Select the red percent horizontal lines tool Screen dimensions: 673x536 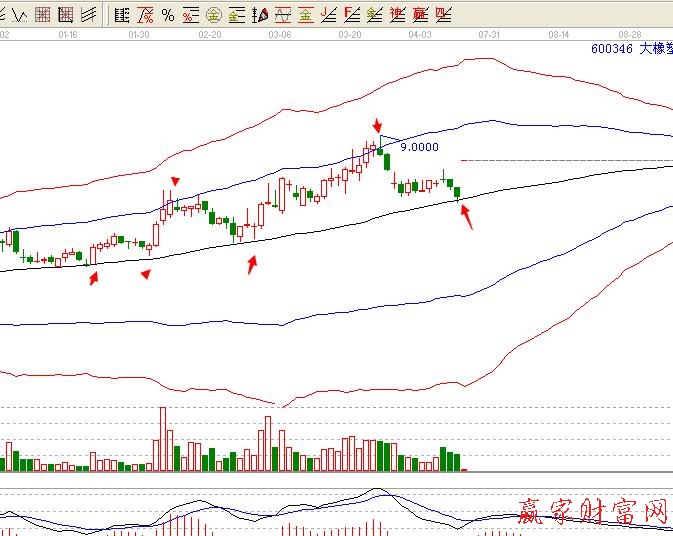point(191,15)
